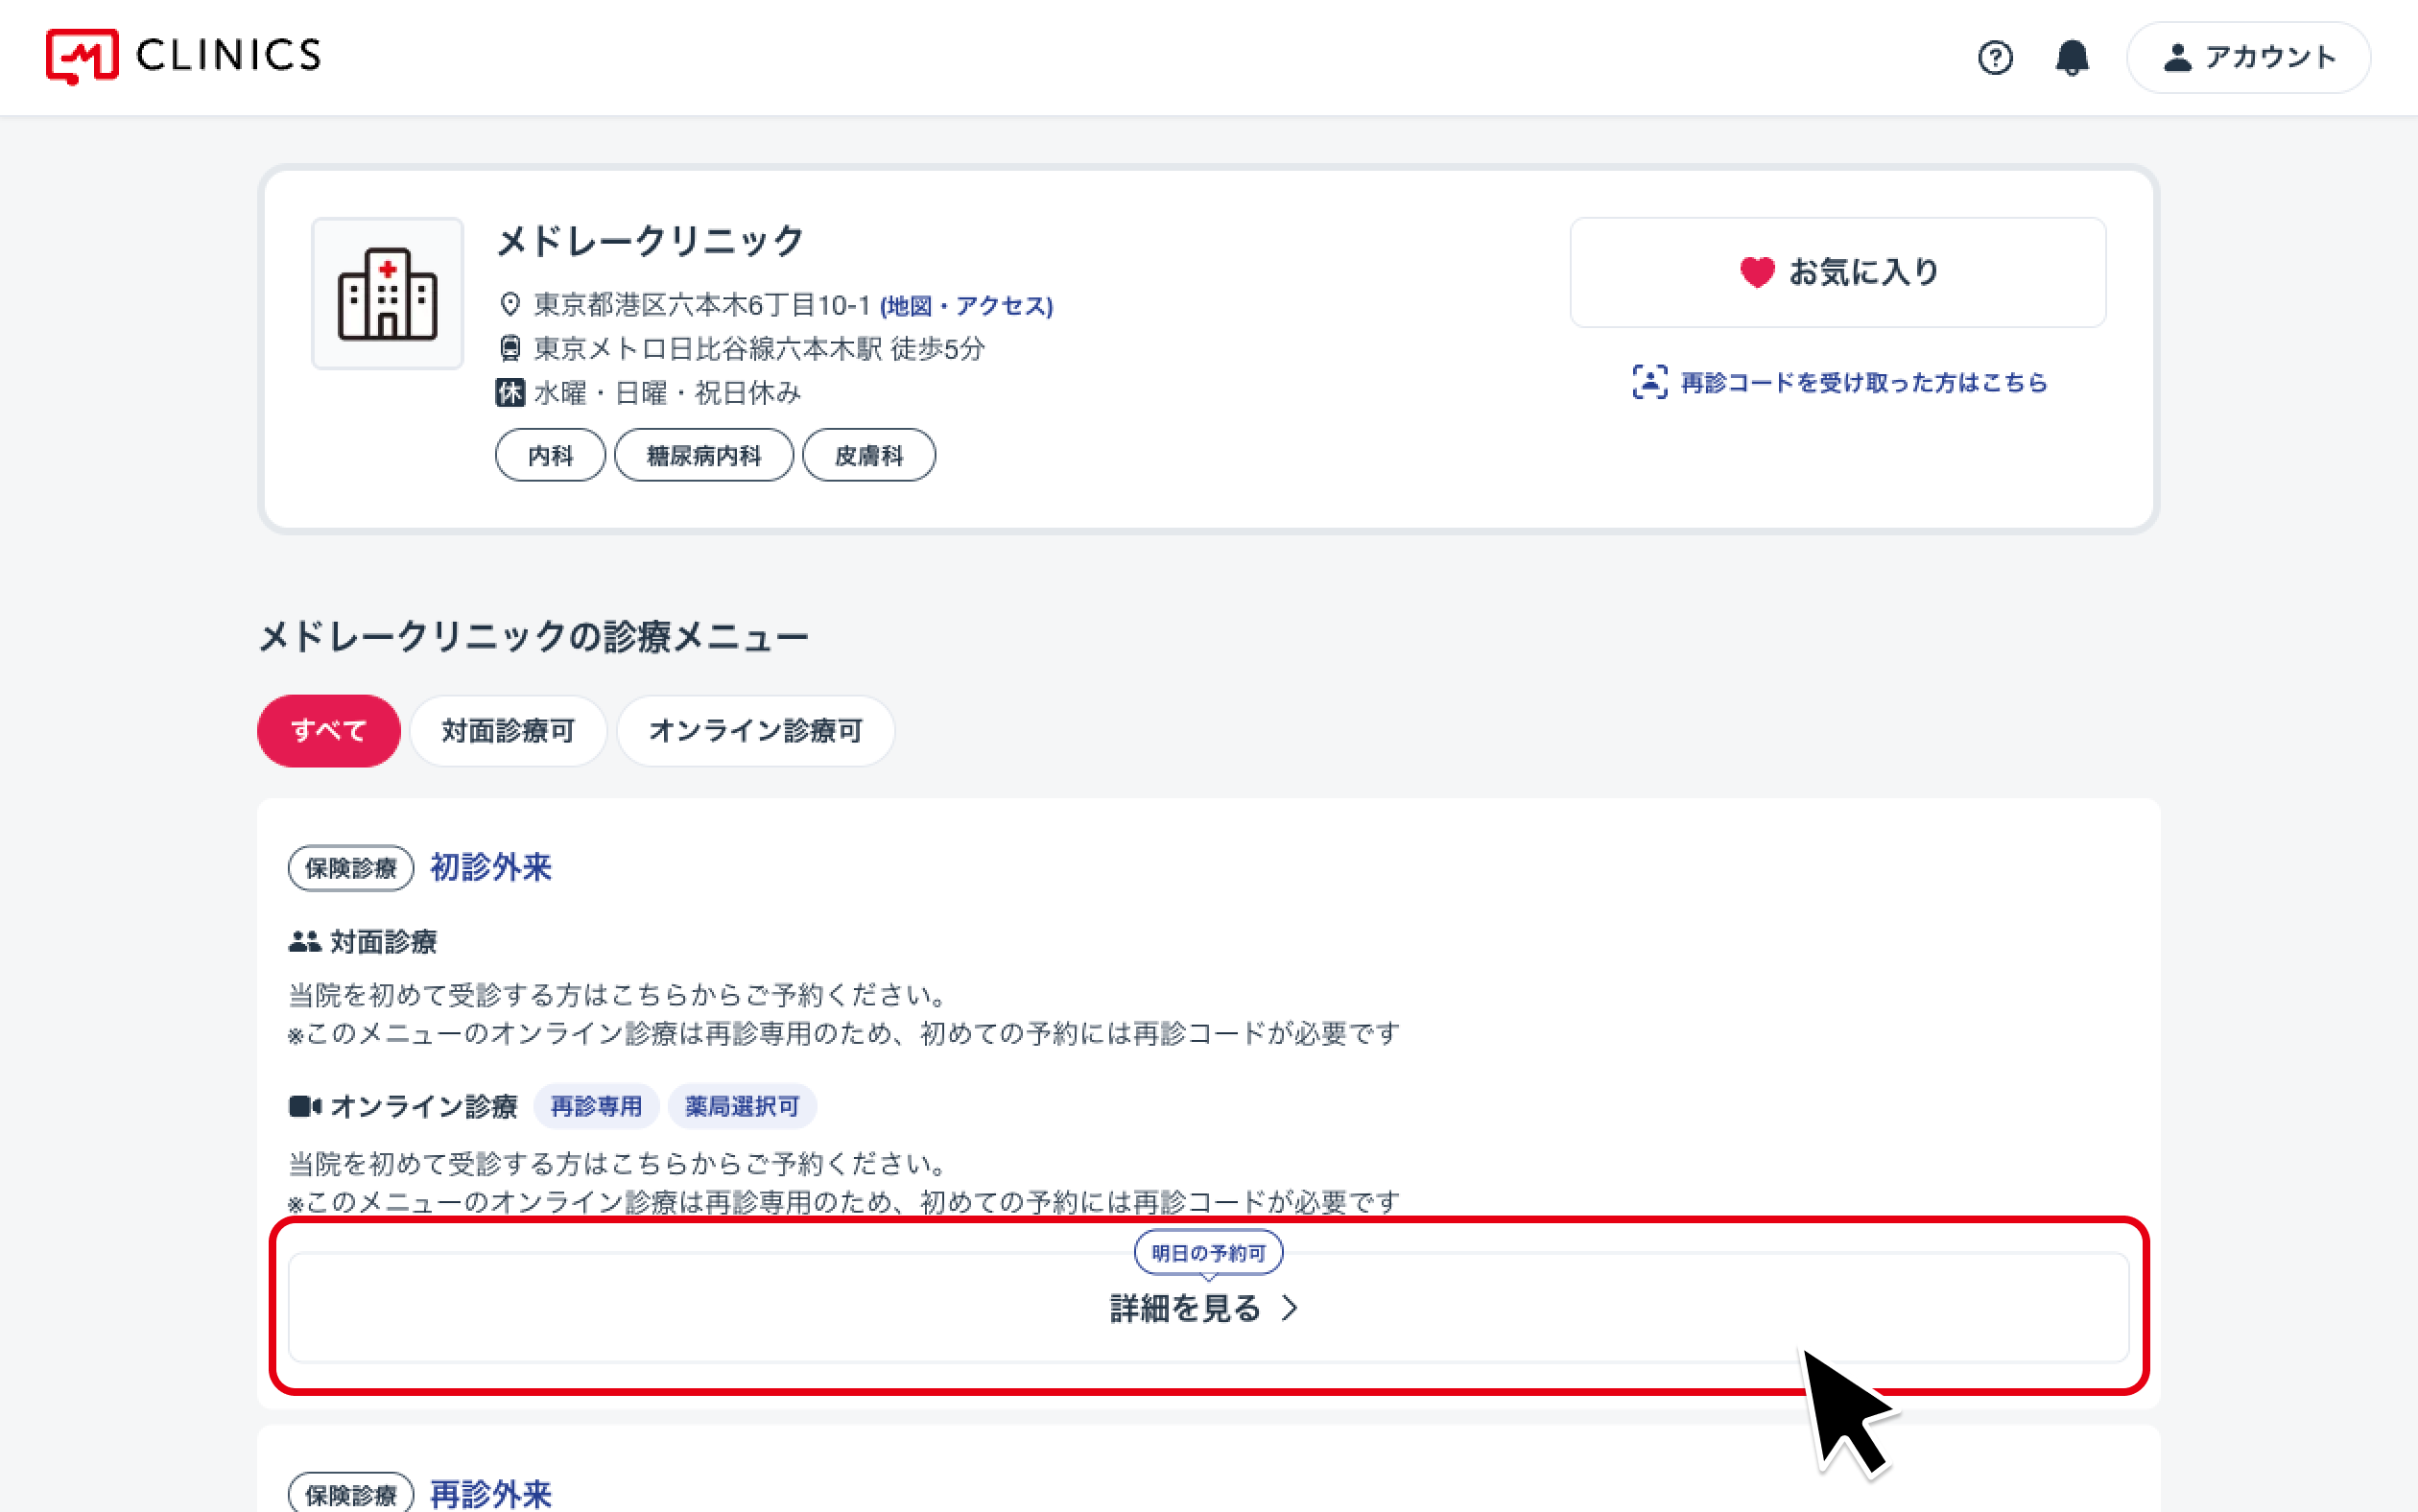Image resolution: width=2418 pixels, height=1512 pixels.
Task: Click the メドレークリニックの診療メニュー heading
Action: click(x=534, y=637)
